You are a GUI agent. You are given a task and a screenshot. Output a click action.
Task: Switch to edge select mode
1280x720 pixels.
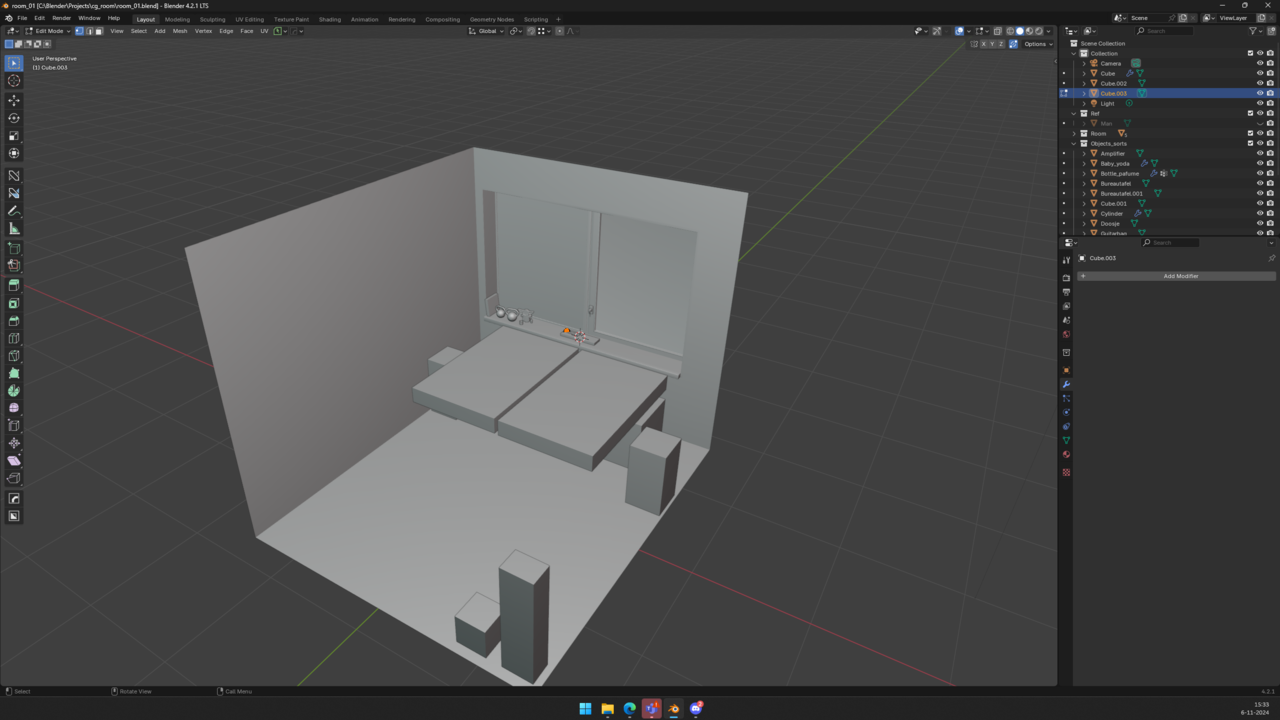coord(89,31)
